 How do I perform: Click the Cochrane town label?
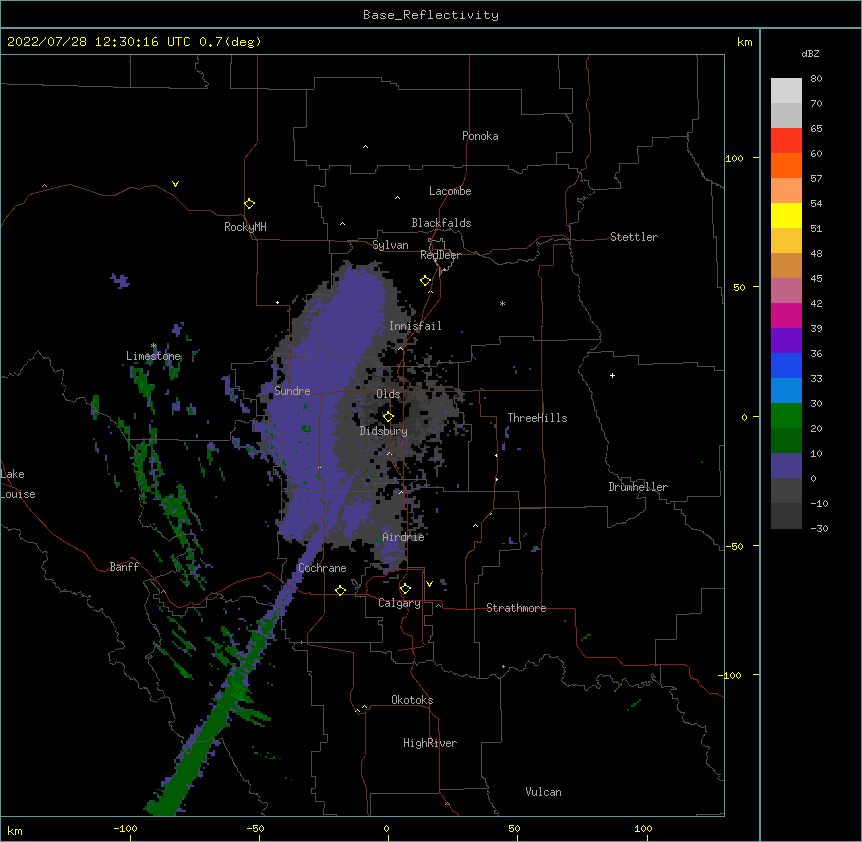pos(322,568)
